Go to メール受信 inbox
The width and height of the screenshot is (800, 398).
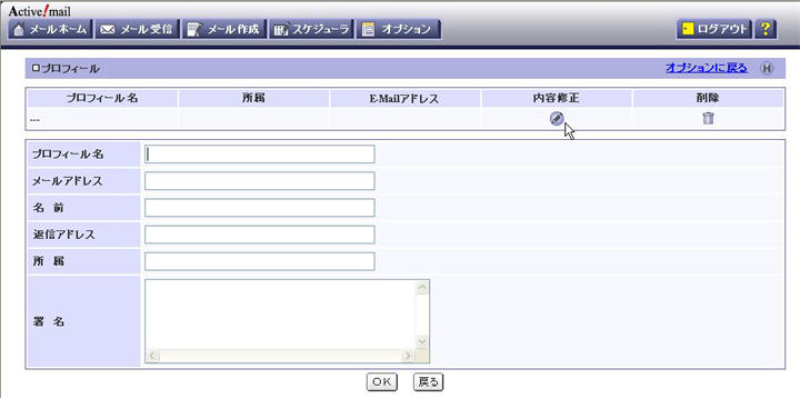pyautogui.click(x=137, y=29)
